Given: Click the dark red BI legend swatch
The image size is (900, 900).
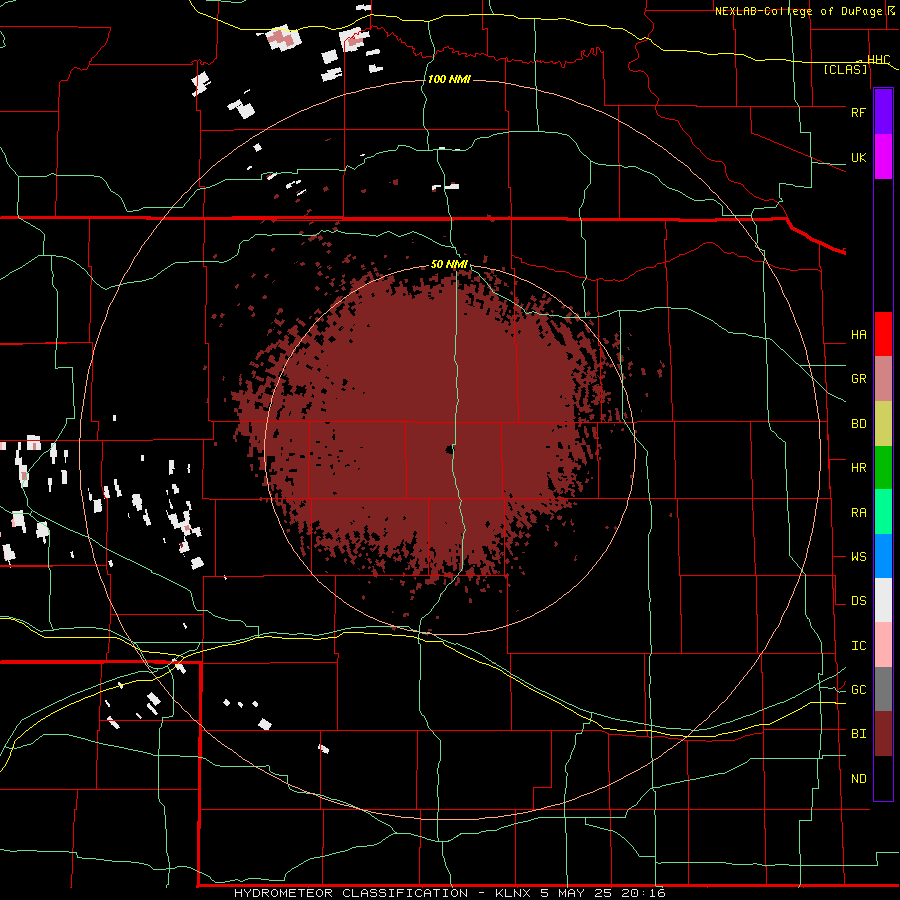Looking at the screenshot, I should 883,734.
